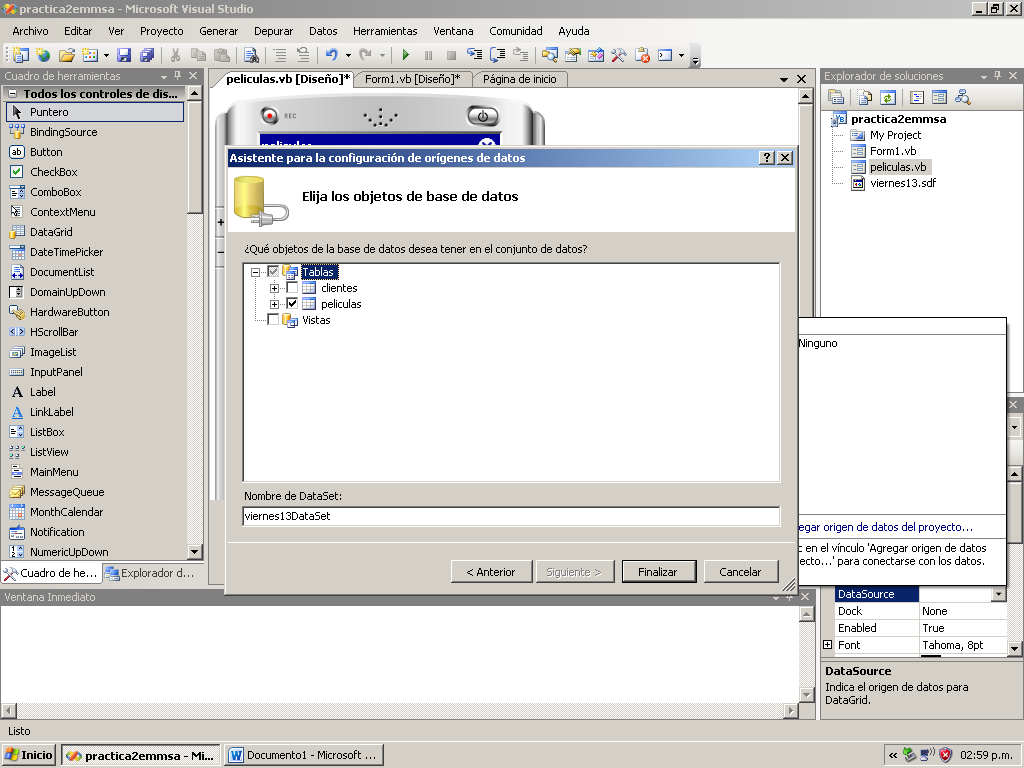Save the current file with the floppy icon
The width and height of the screenshot is (1024, 768).
(124, 56)
